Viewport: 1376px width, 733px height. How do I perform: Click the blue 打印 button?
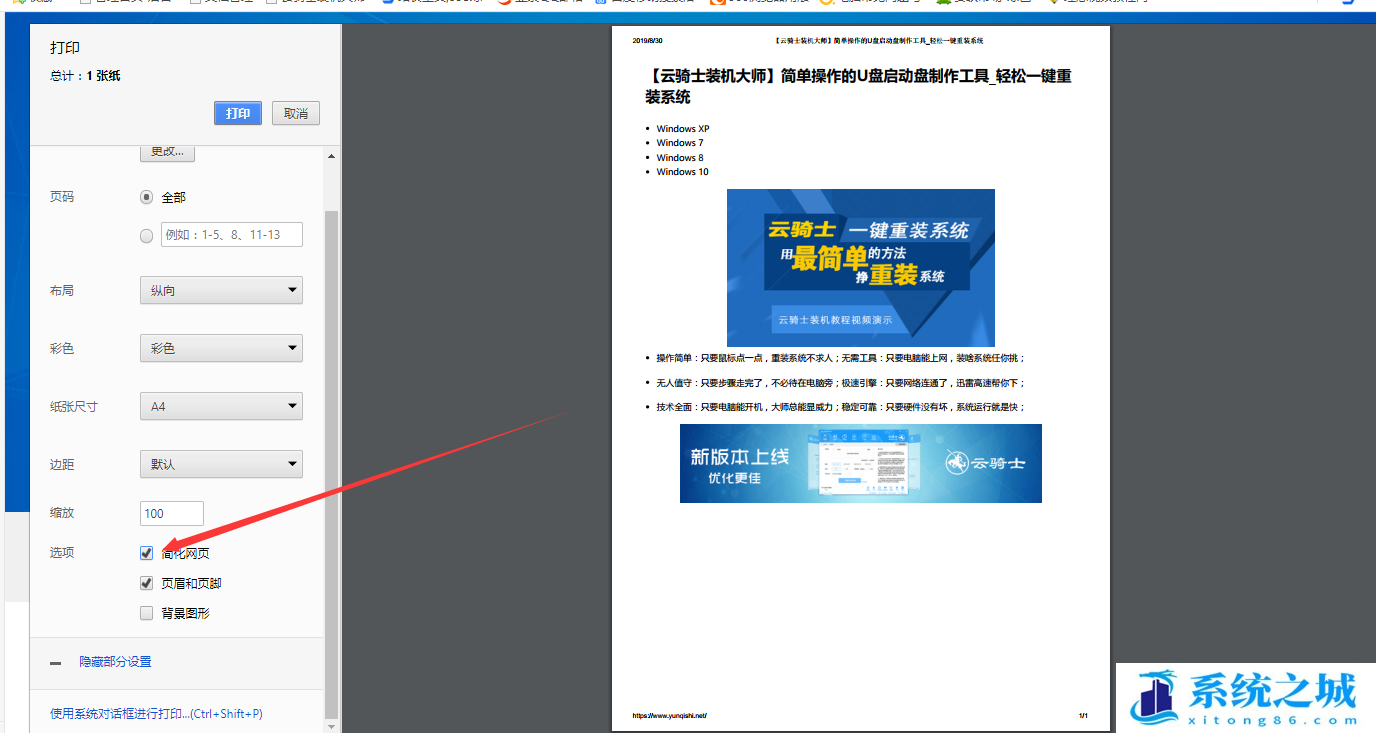[238, 113]
